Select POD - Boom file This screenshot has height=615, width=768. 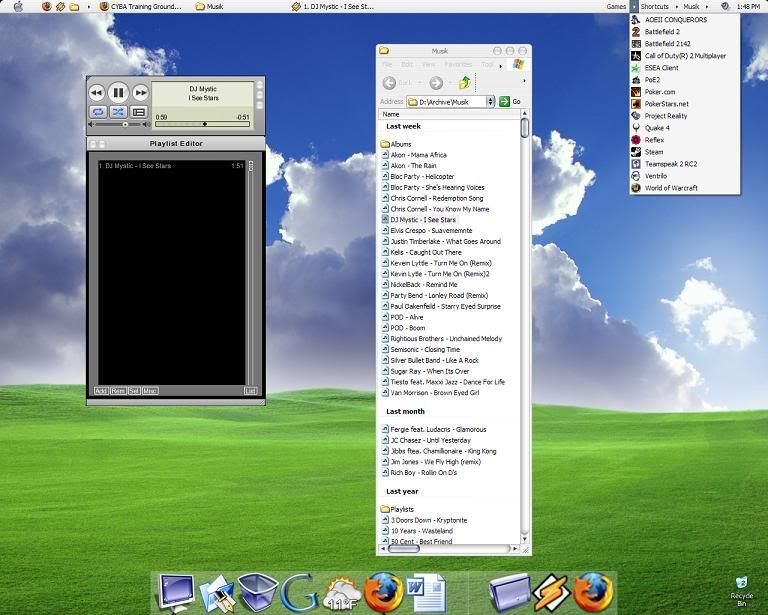tap(404, 328)
